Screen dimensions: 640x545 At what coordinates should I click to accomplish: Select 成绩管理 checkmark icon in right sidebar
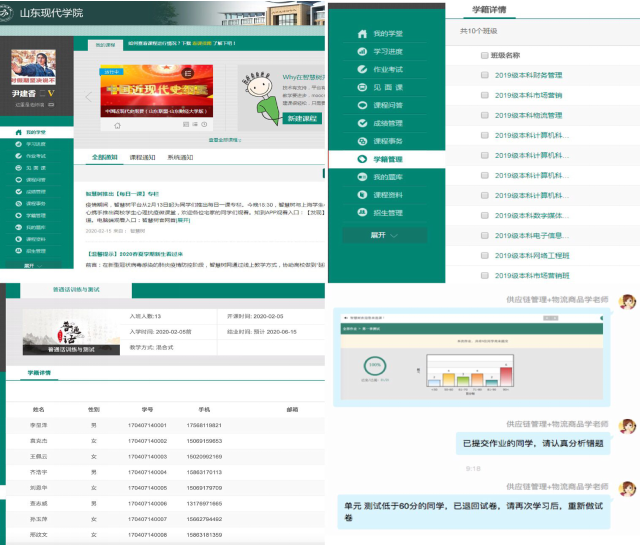tap(362, 123)
